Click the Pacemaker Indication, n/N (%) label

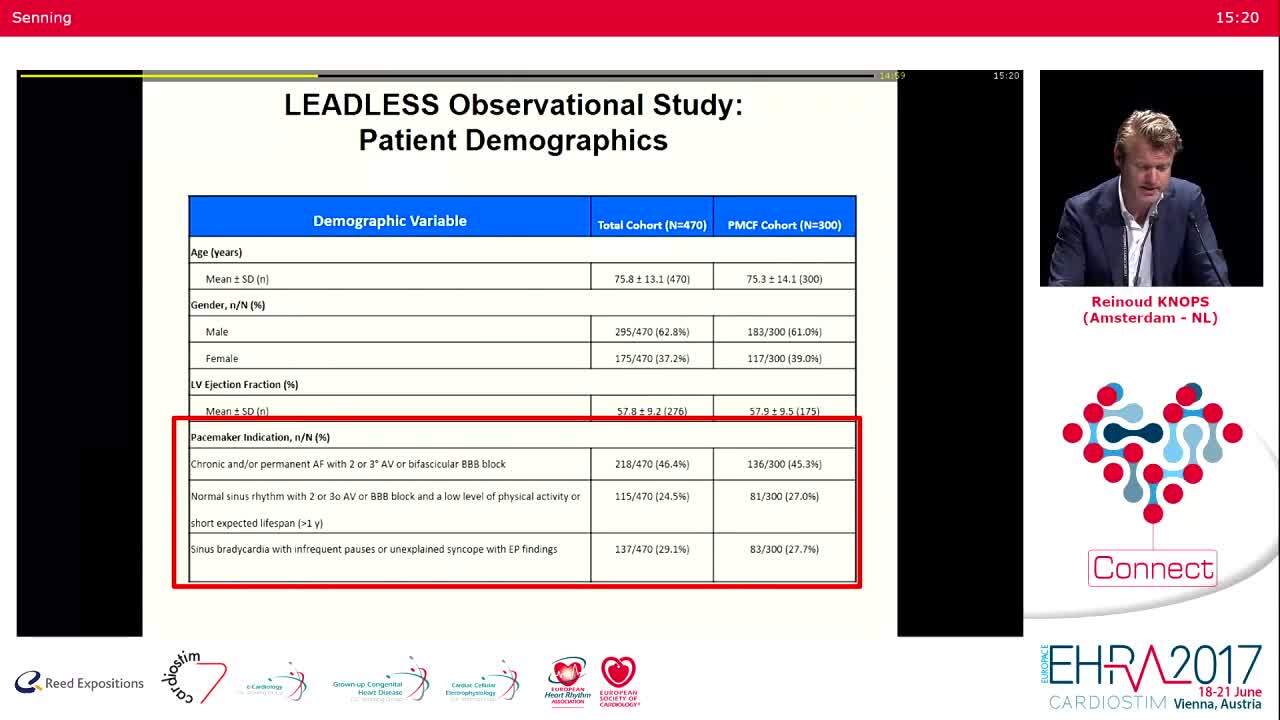(260, 437)
